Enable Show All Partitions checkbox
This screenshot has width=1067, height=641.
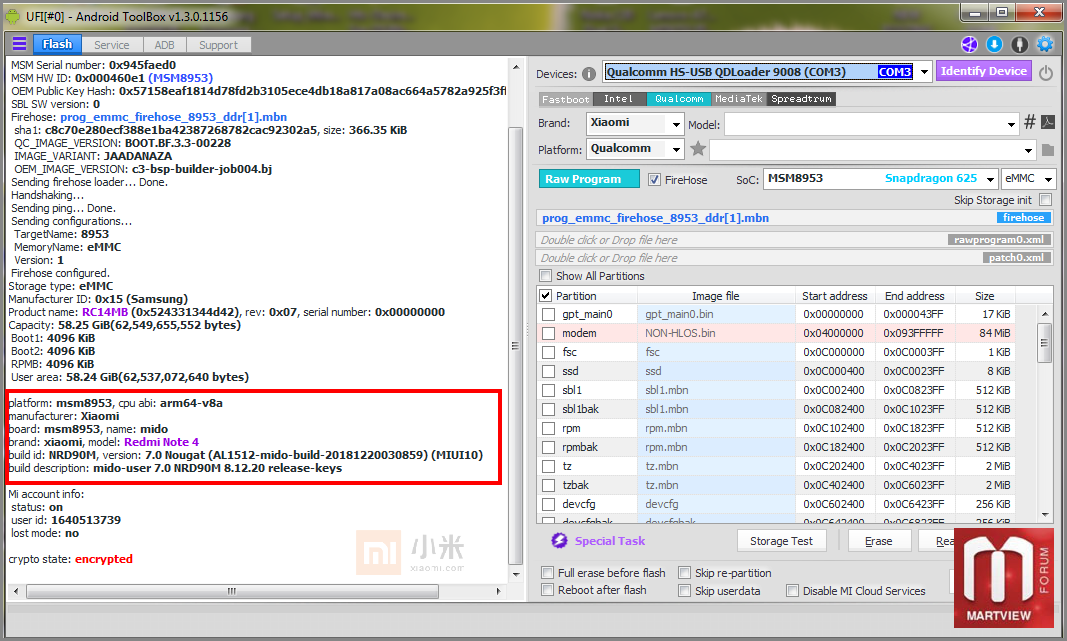point(545,276)
